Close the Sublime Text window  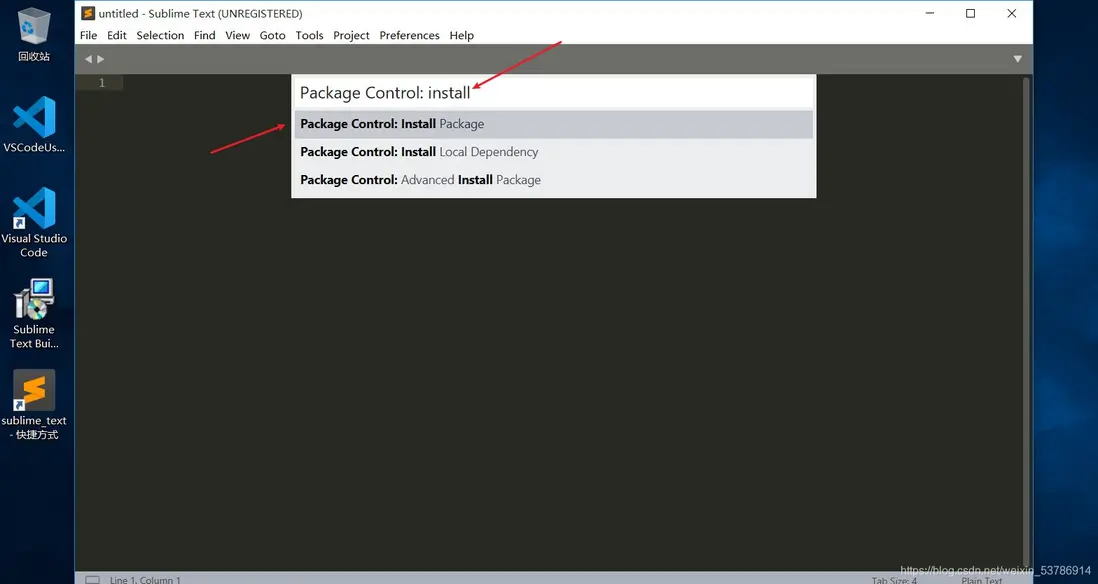1011,13
